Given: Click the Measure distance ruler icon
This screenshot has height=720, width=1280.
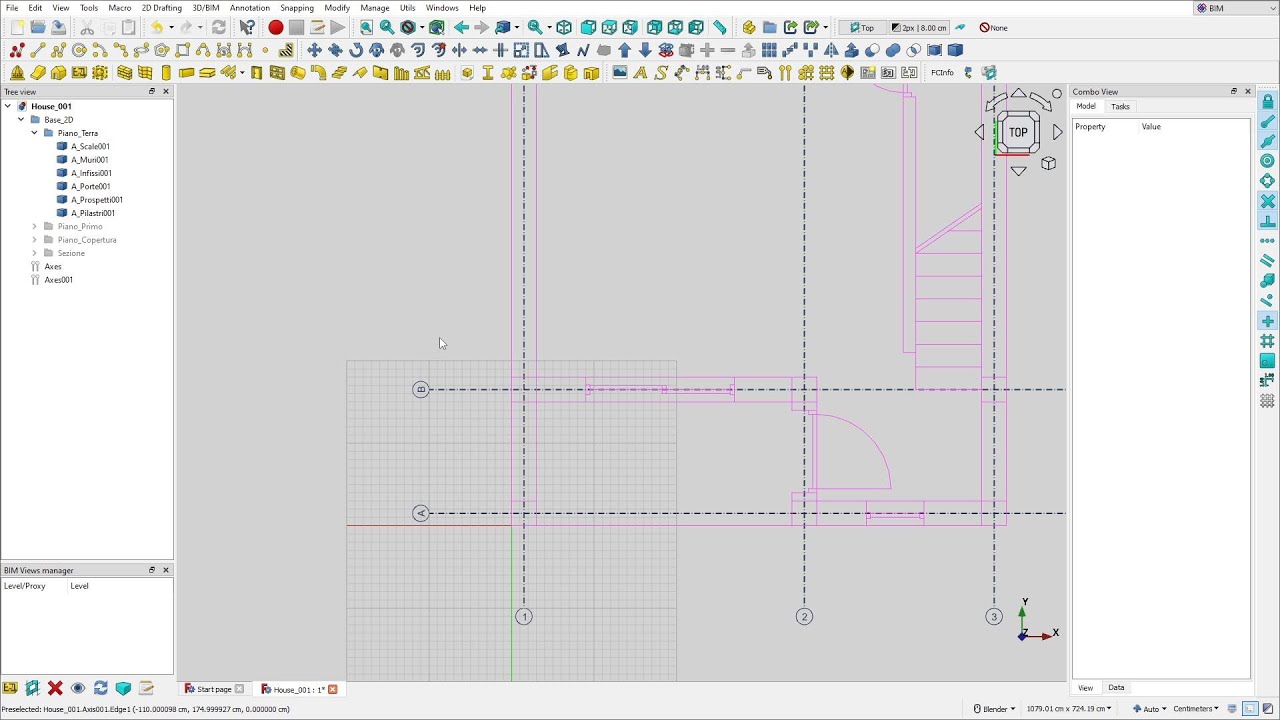Looking at the screenshot, I should click(x=719, y=27).
